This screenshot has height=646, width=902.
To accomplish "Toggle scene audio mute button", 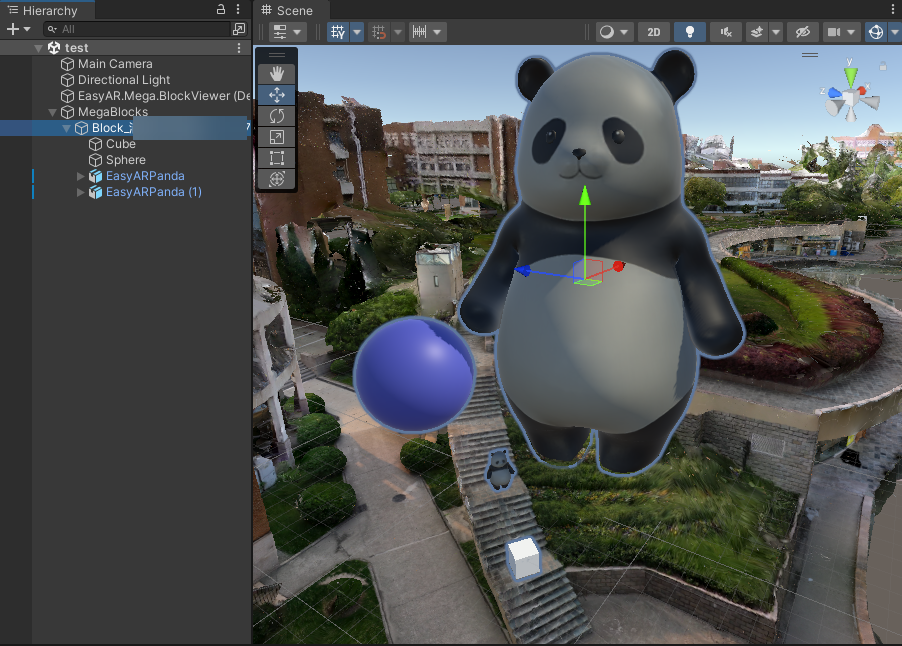I will pyautogui.click(x=725, y=32).
